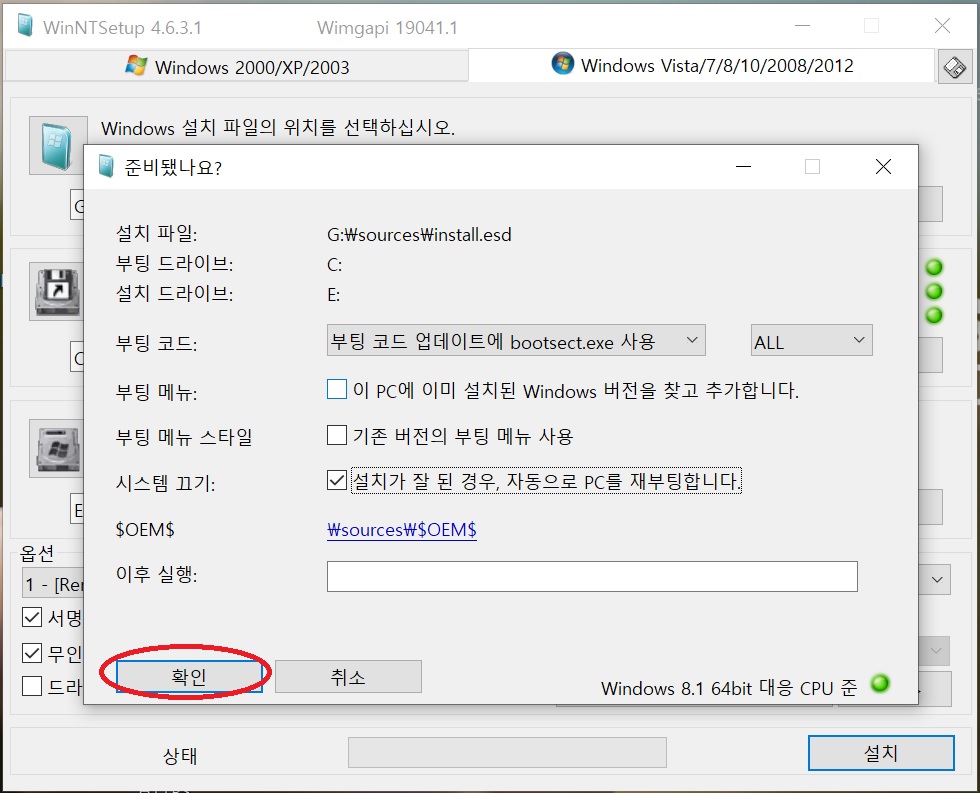Click the 준비됐나요? dialog title icon

tap(106, 167)
